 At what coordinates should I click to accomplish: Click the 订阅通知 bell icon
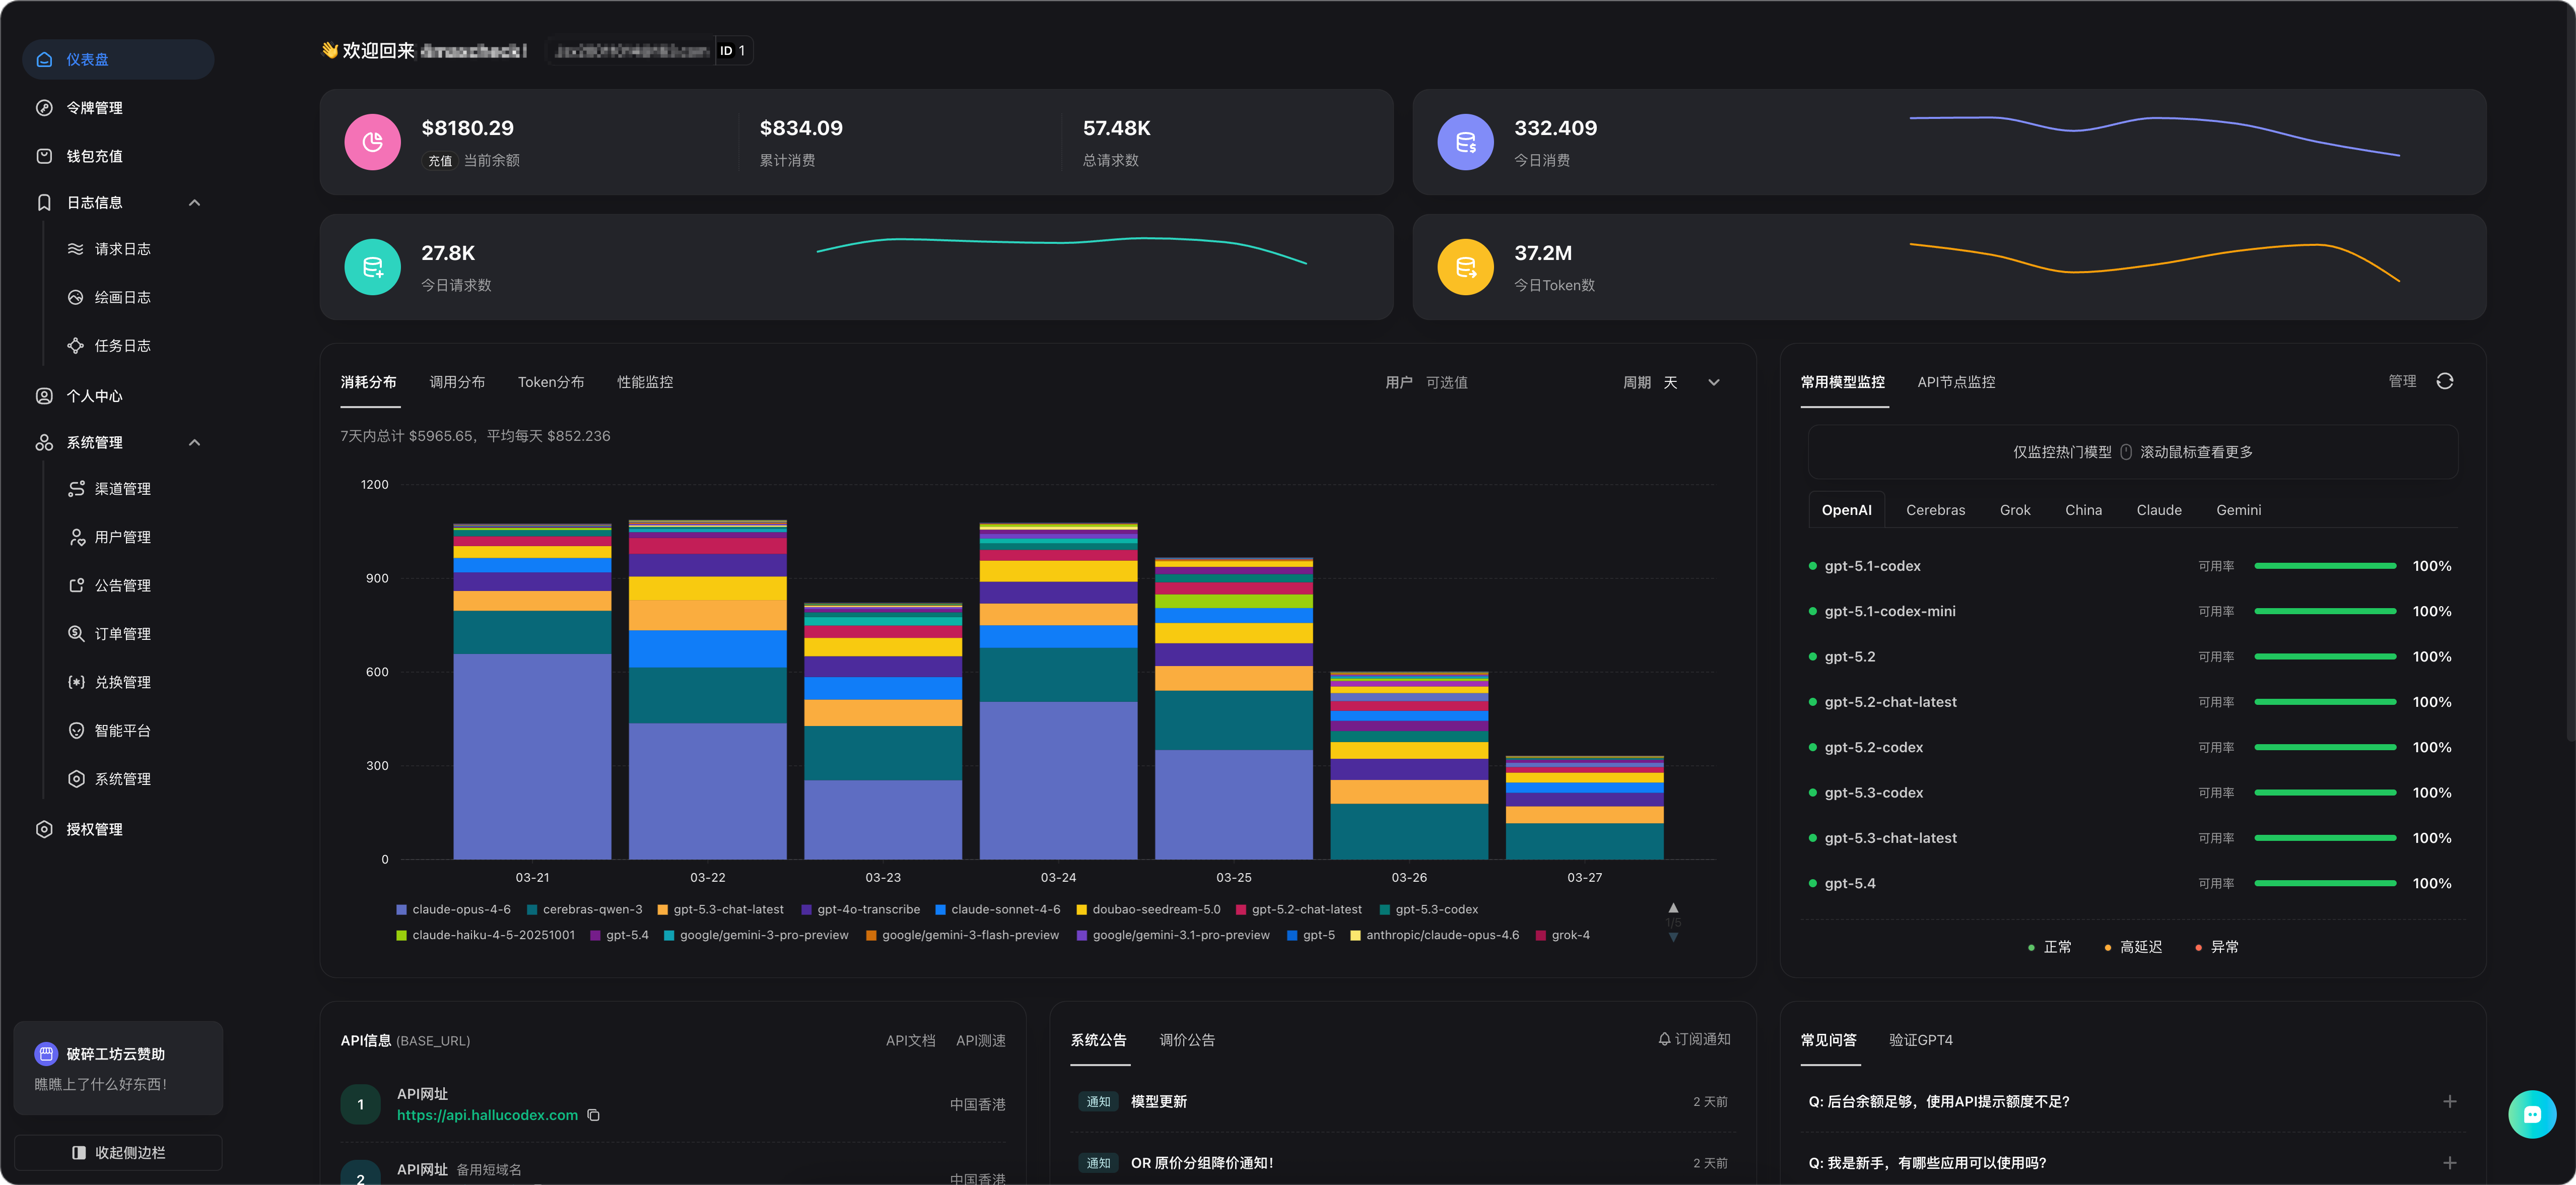tap(1664, 1039)
